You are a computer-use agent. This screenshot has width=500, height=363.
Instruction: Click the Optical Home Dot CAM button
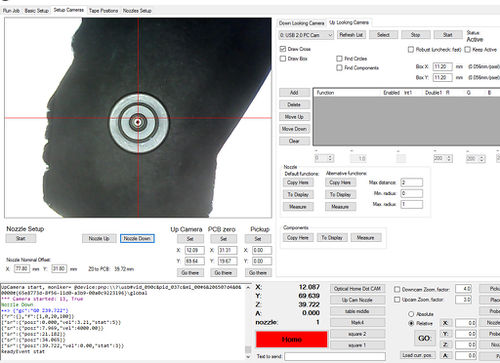357,289
